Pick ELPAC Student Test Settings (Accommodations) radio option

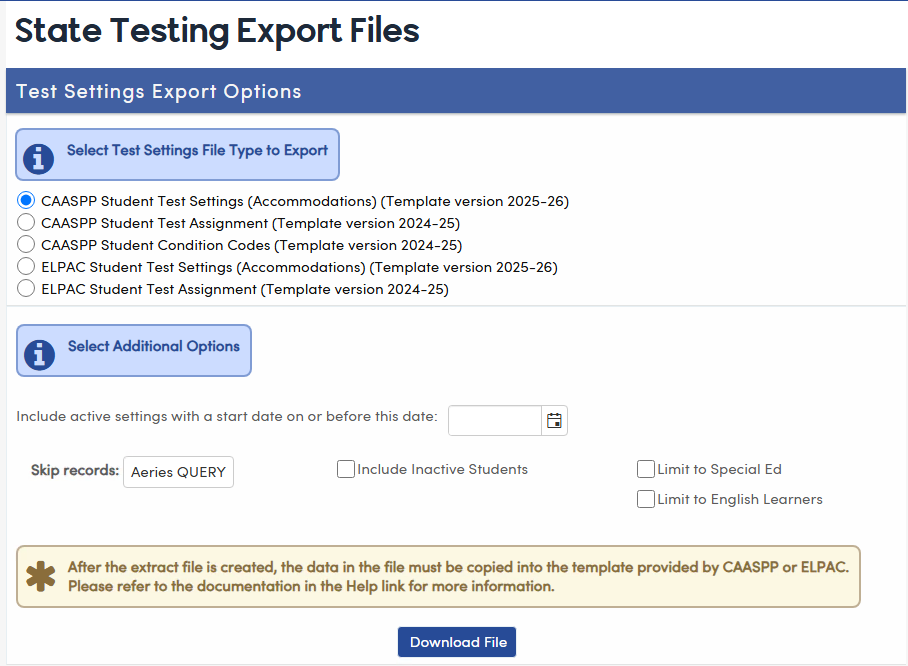[25, 266]
